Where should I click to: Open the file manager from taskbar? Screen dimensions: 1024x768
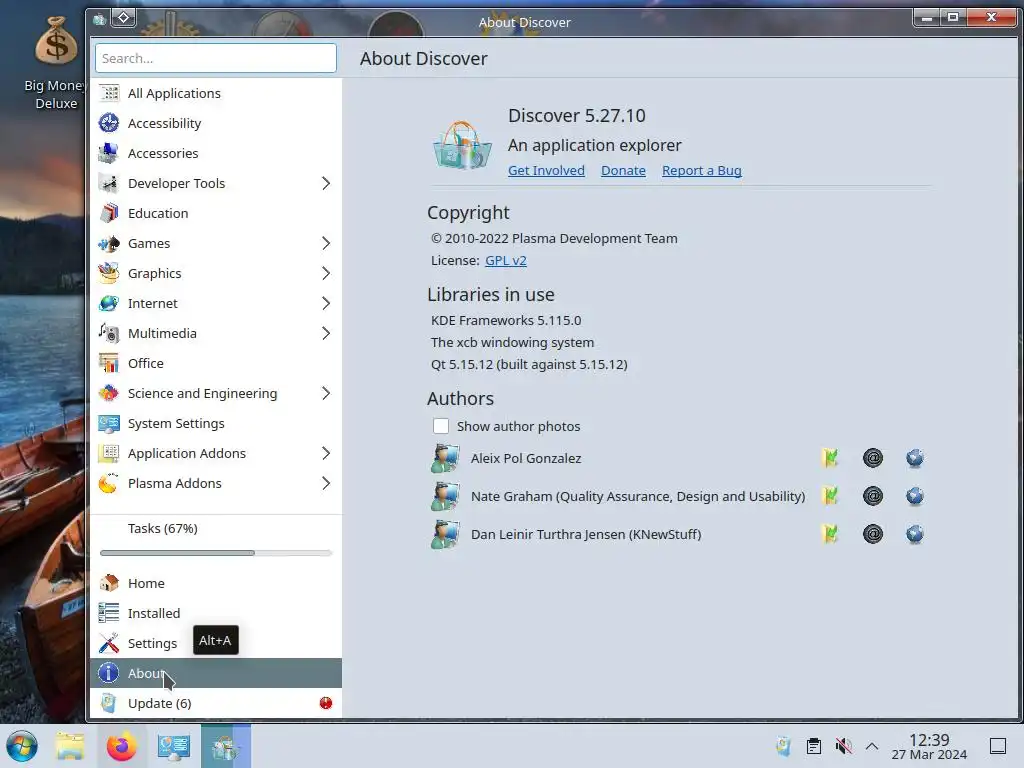[x=70, y=746]
